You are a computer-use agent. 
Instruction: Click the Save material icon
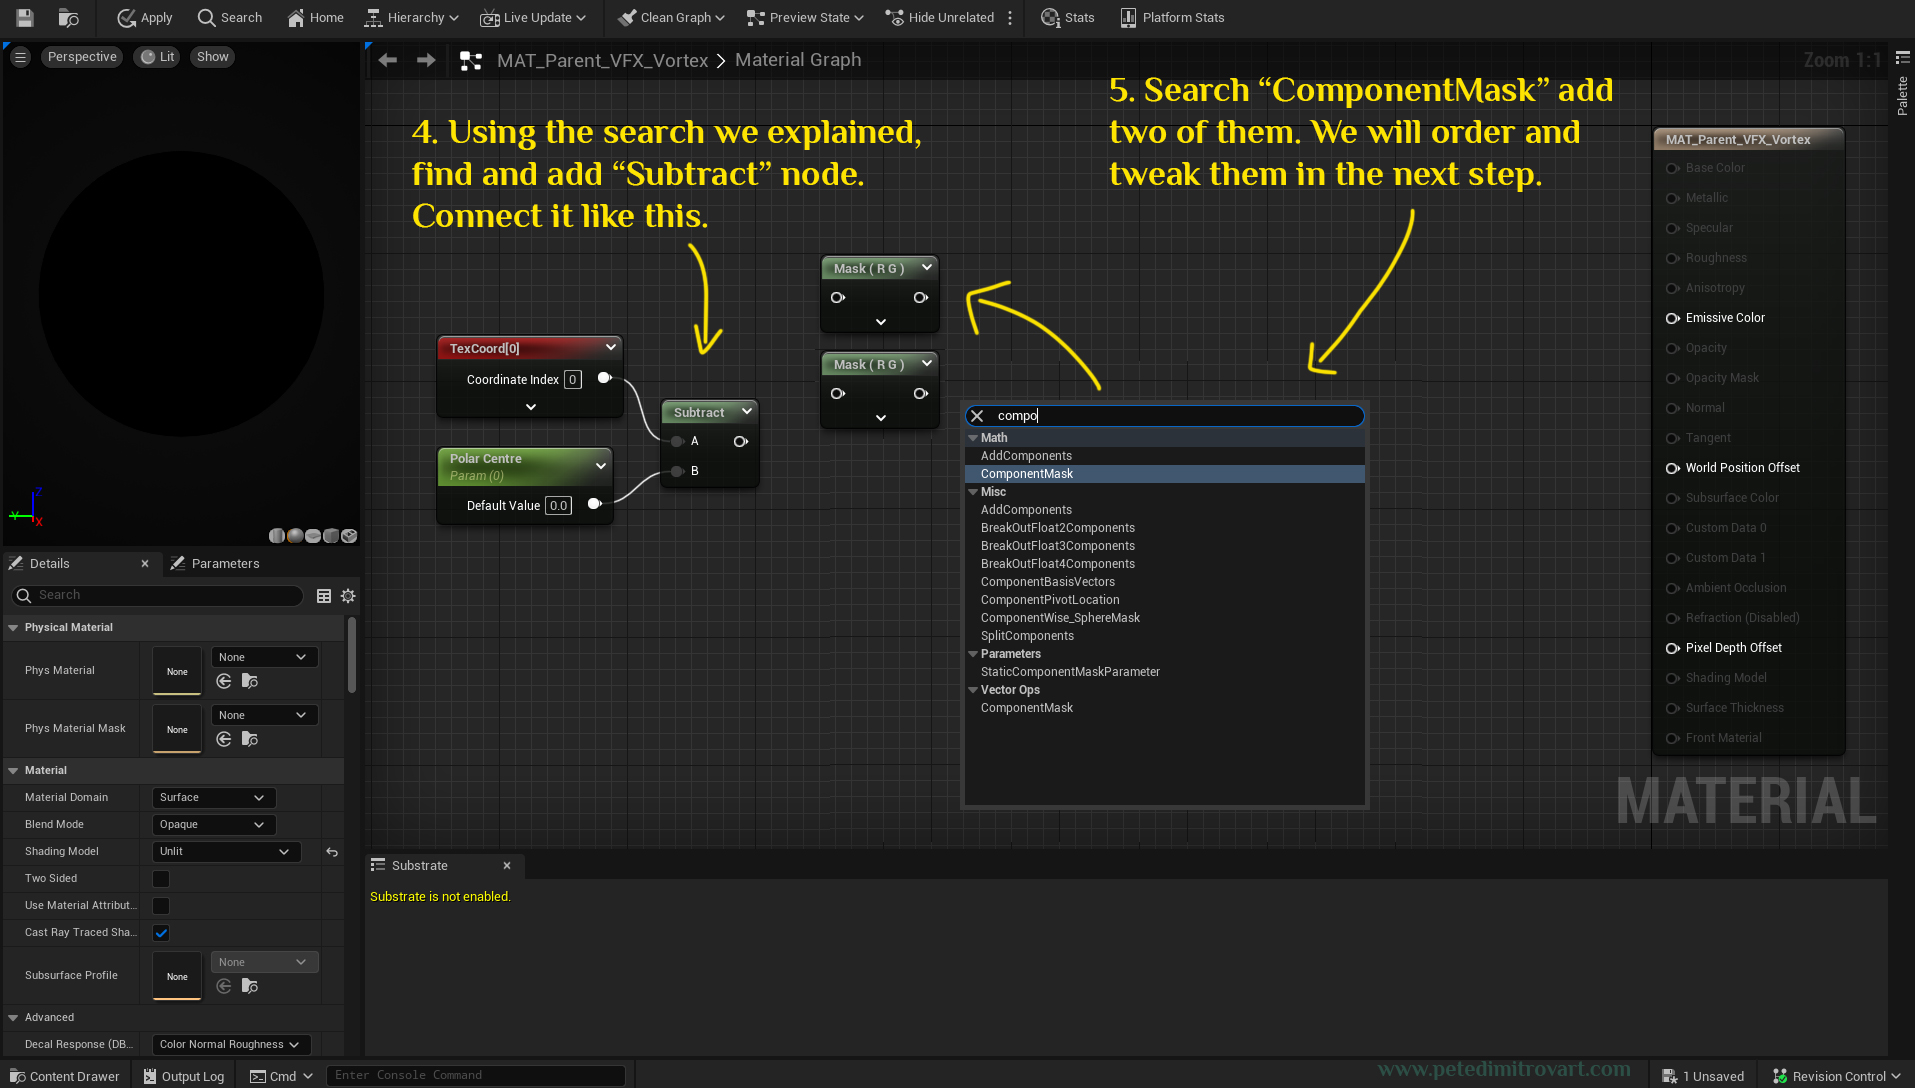24,17
